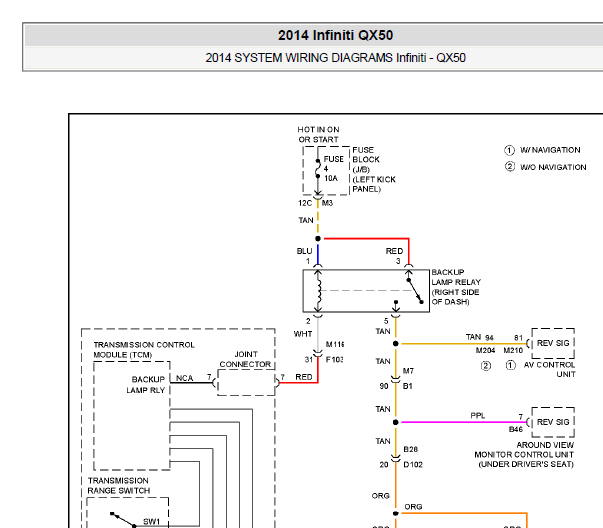Viewport: 603px width, 528px height.
Task: Click the circled 1 legend symbol beside W/ NAVIGATION
Action: point(509,150)
